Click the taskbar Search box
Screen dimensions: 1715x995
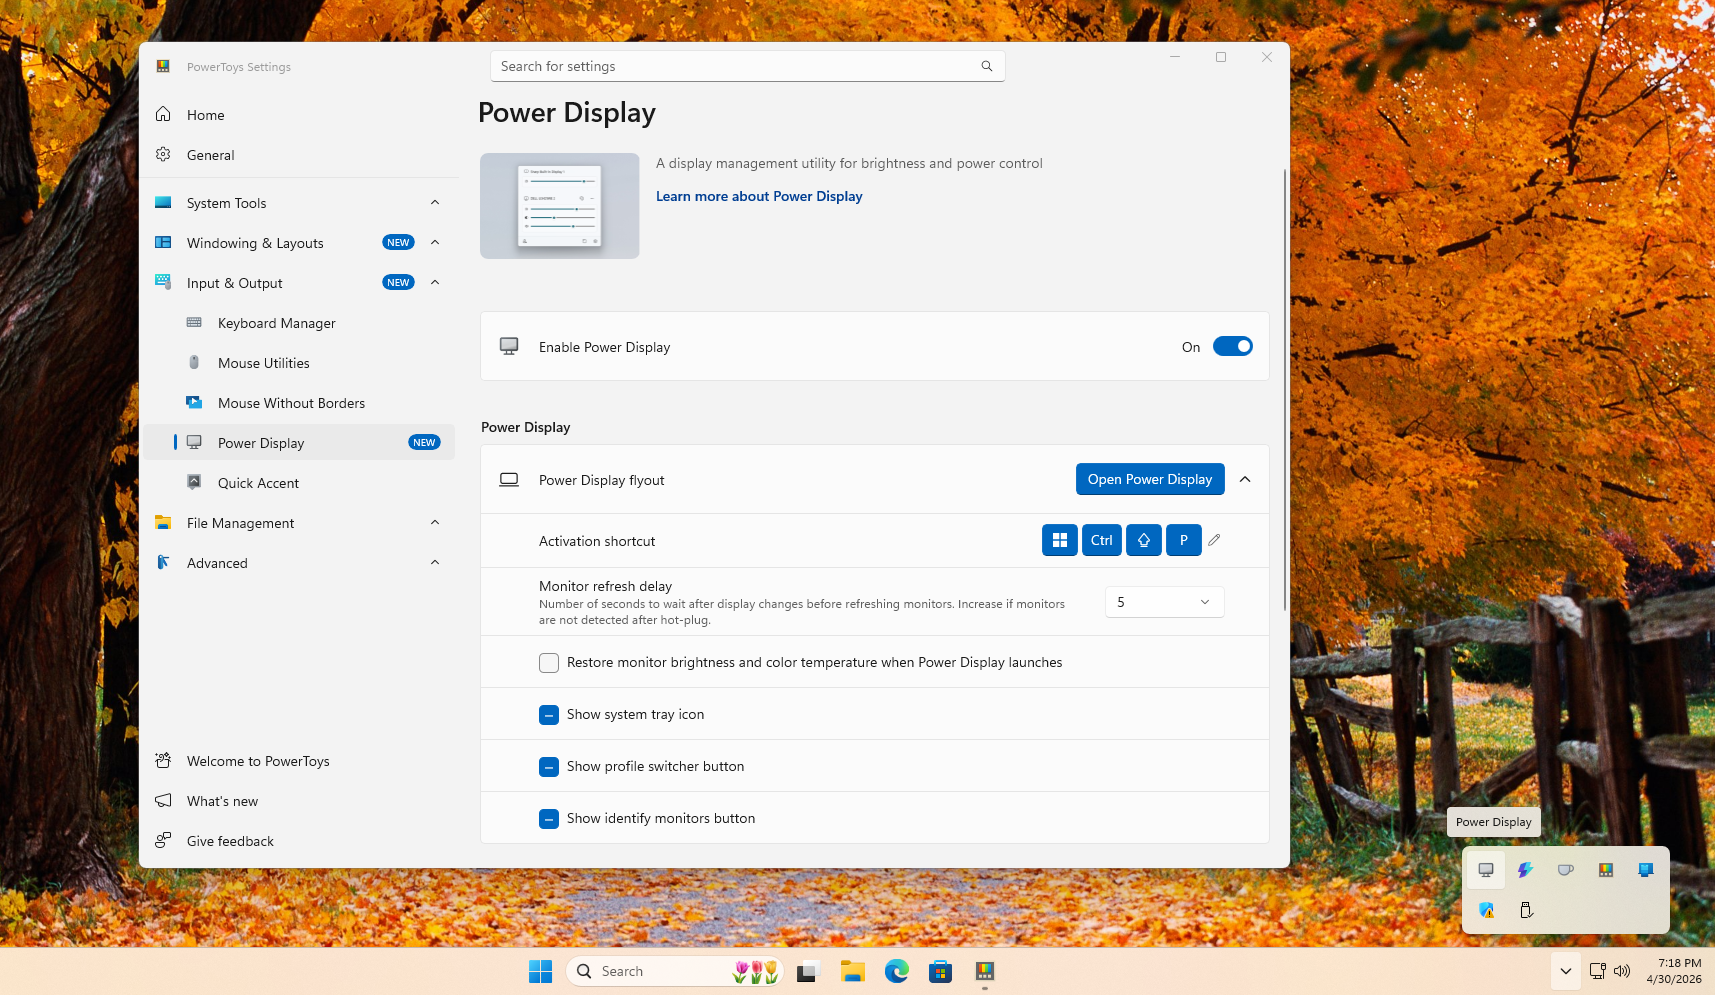[x=675, y=971]
